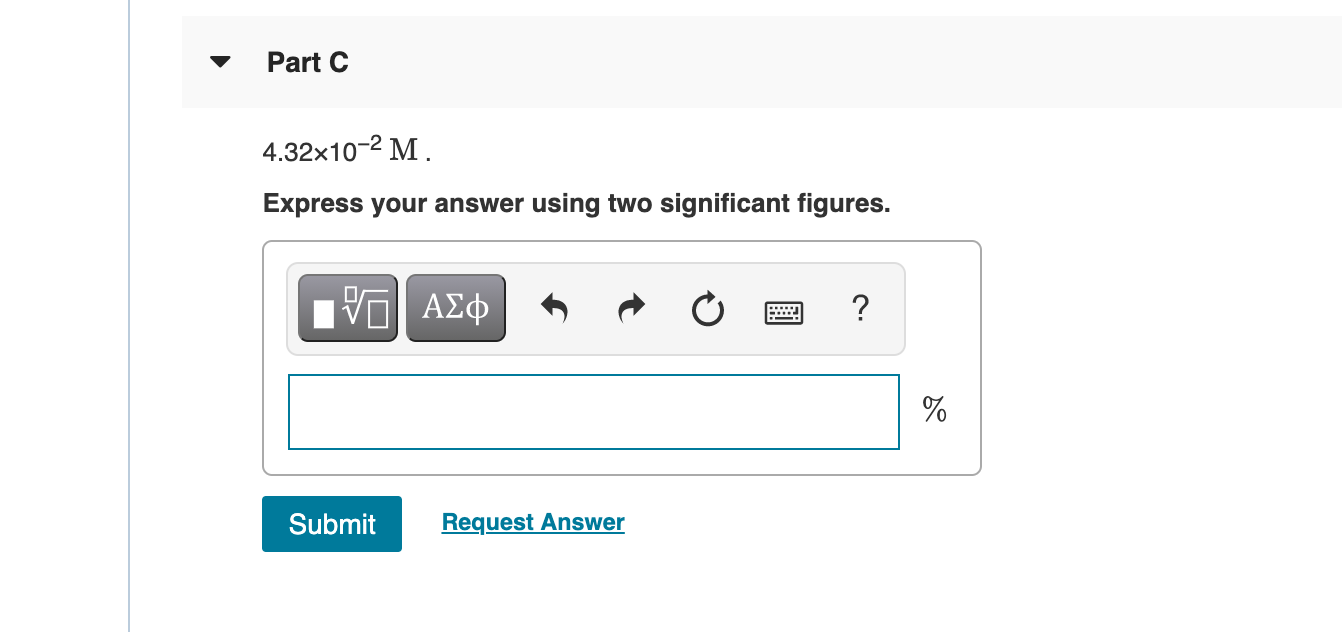
Task: Select the Part C heading
Action: point(307,62)
